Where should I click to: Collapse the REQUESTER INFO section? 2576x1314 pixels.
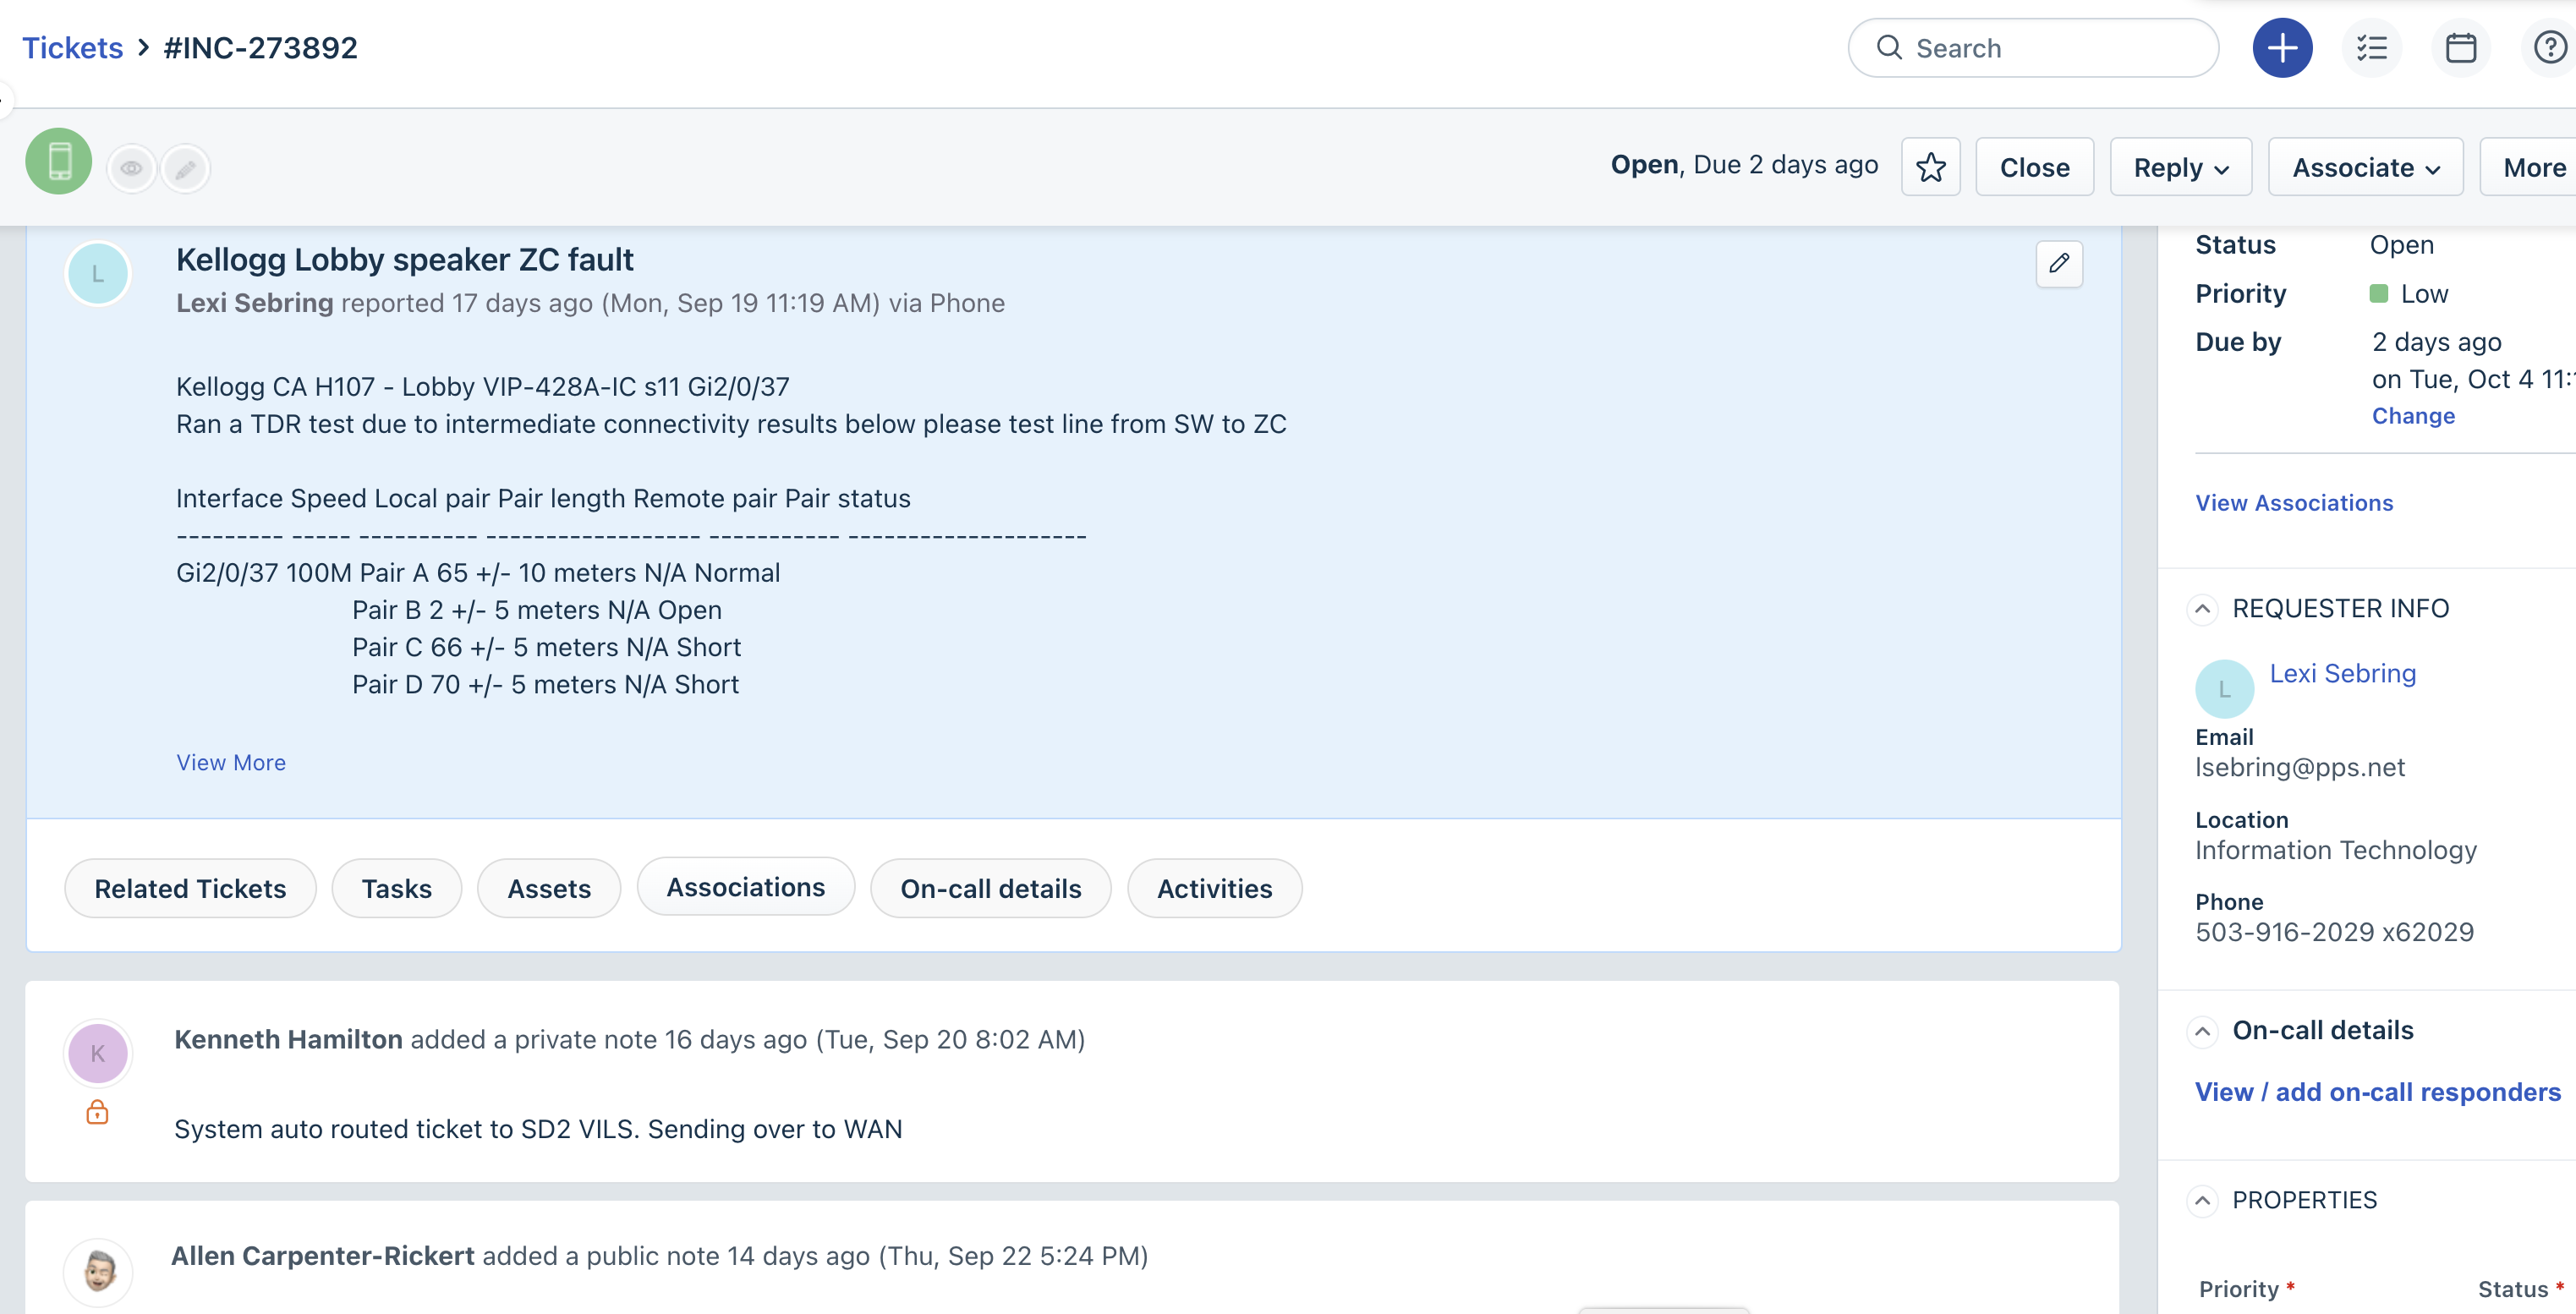pyautogui.click(x=2202, y=609)
